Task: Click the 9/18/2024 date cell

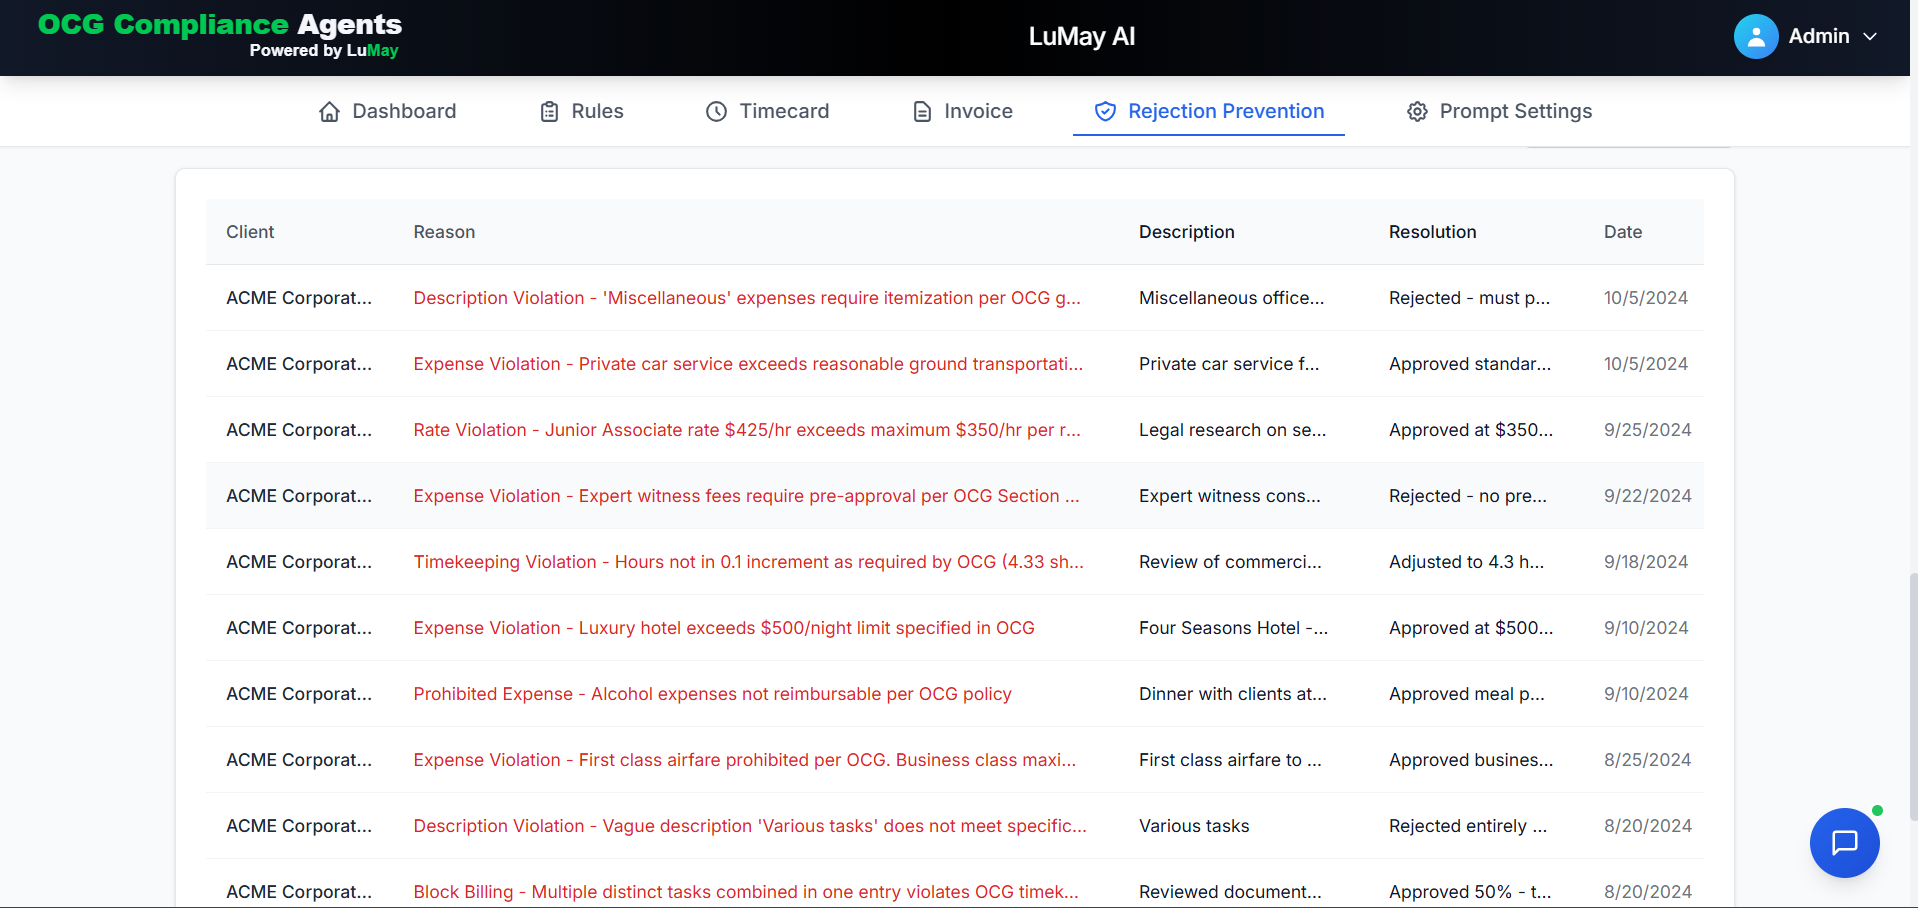Action: pos(1646,562)
